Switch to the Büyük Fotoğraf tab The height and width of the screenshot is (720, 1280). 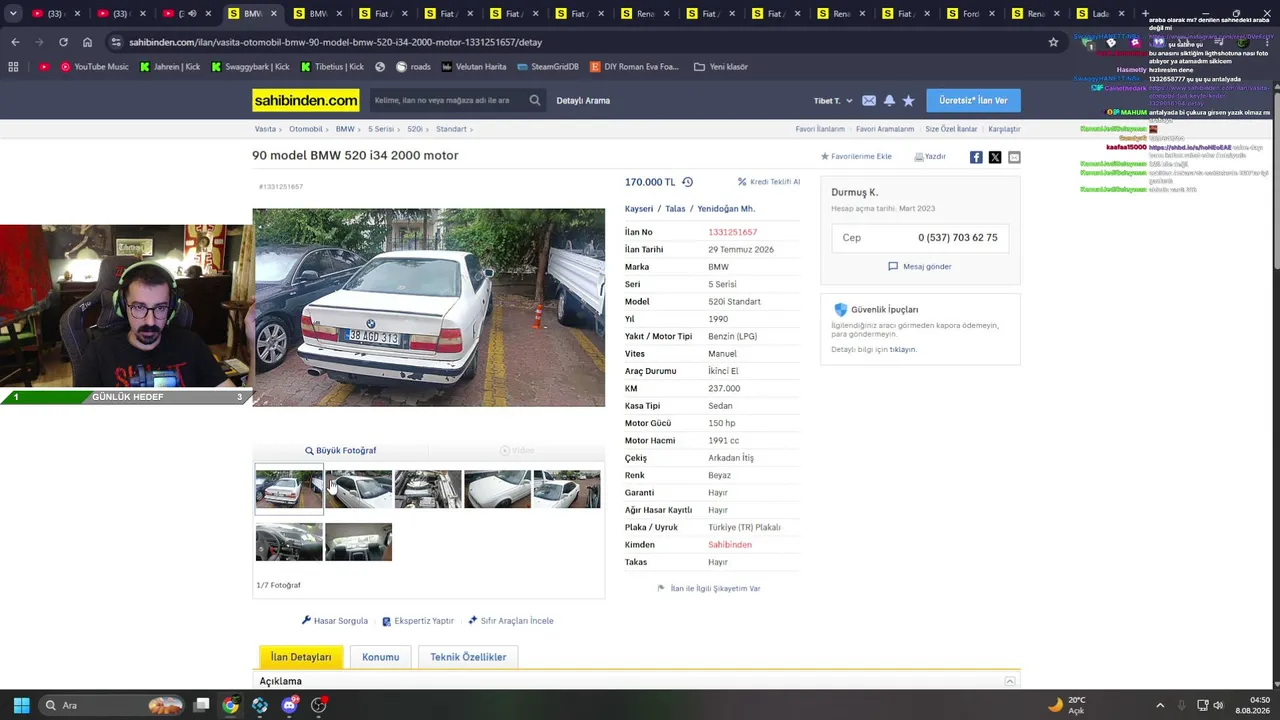pos(340,451)
